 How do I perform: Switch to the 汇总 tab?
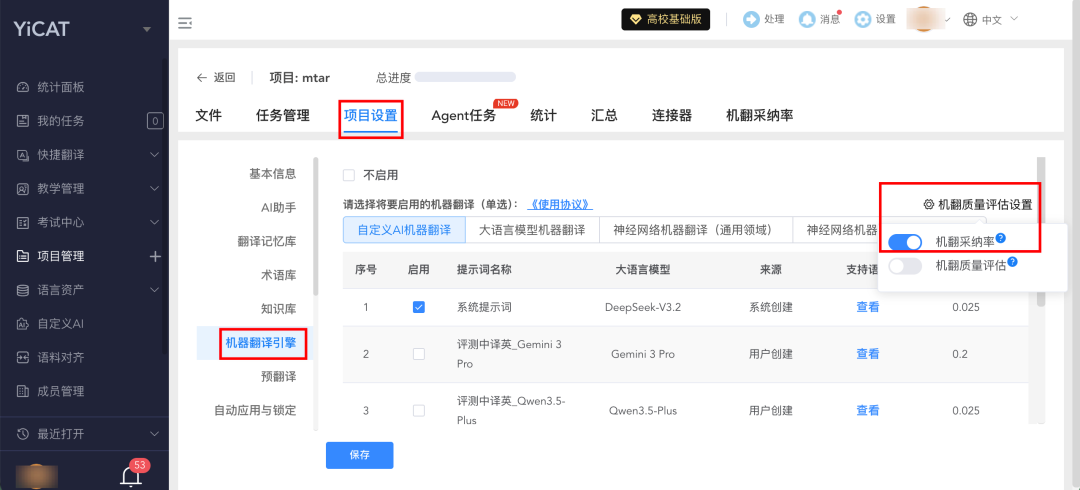[604, 116]
